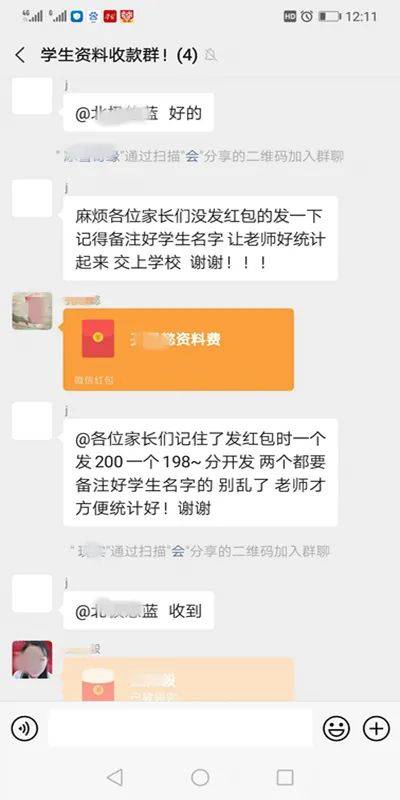Tap the group title 学生资料收款群
The width and height of the screenshot is (400, 800).
point(105,55)
